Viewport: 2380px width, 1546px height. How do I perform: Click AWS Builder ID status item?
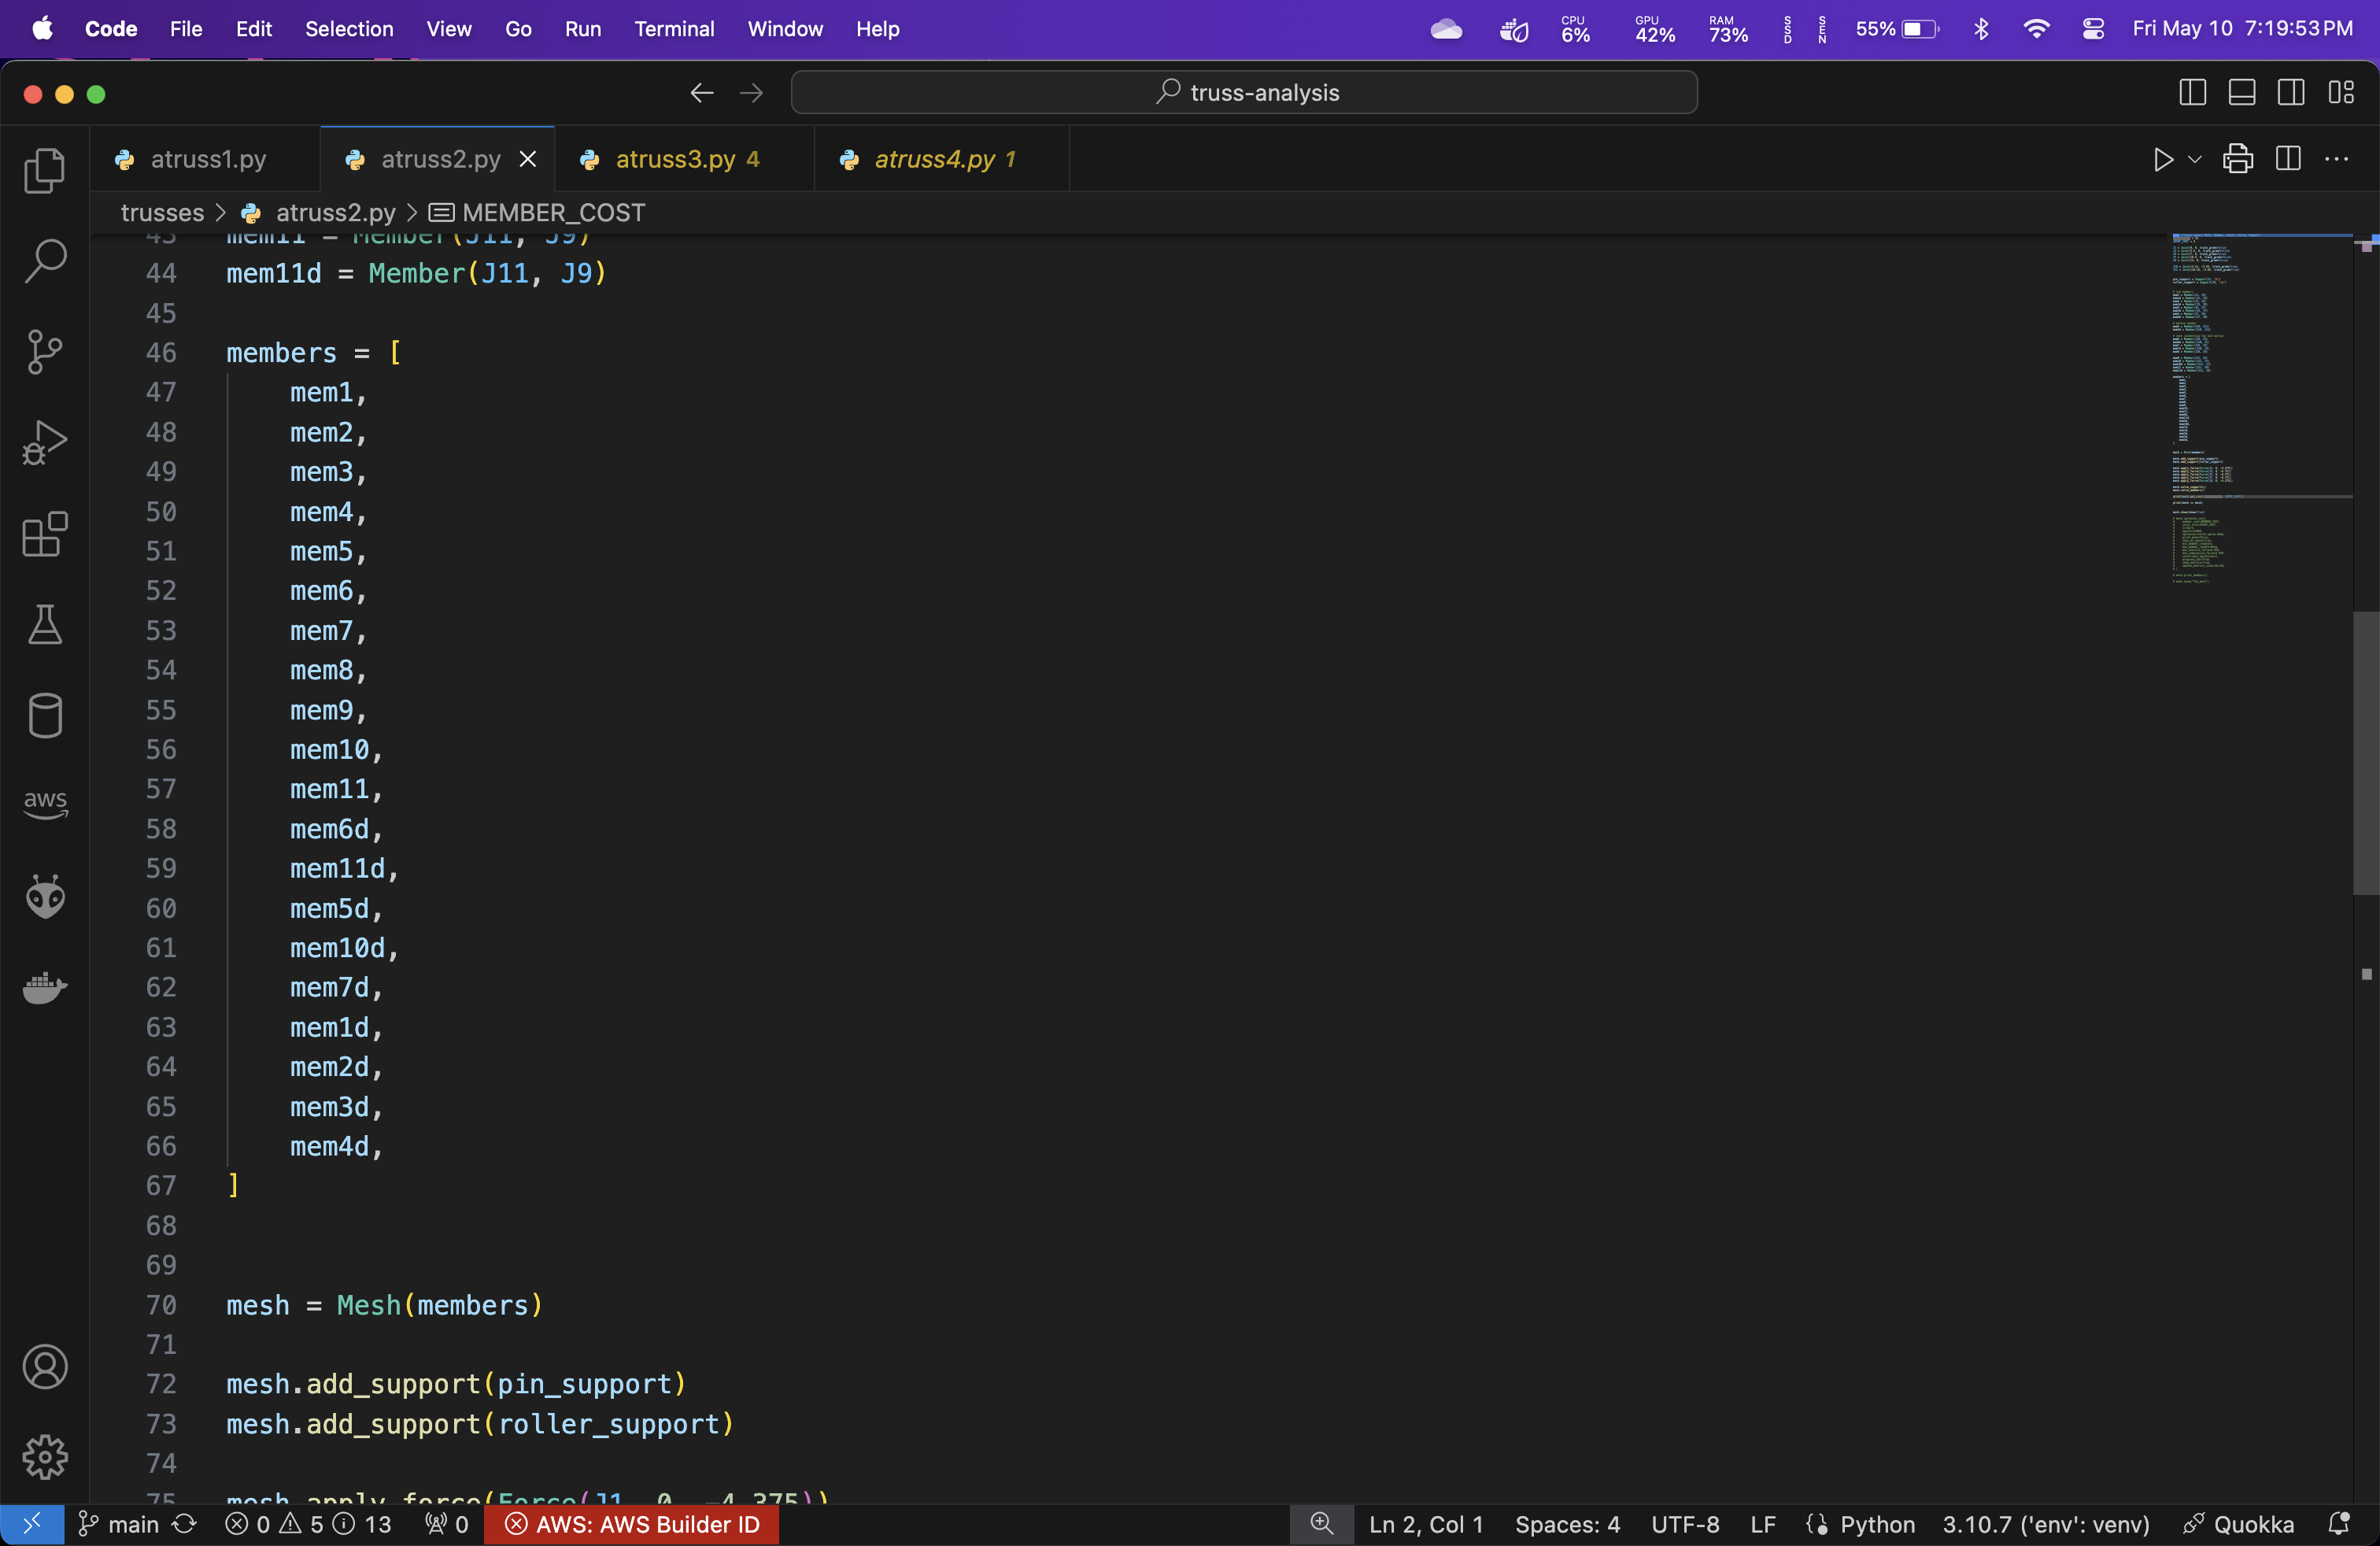tap(632, 1524)
